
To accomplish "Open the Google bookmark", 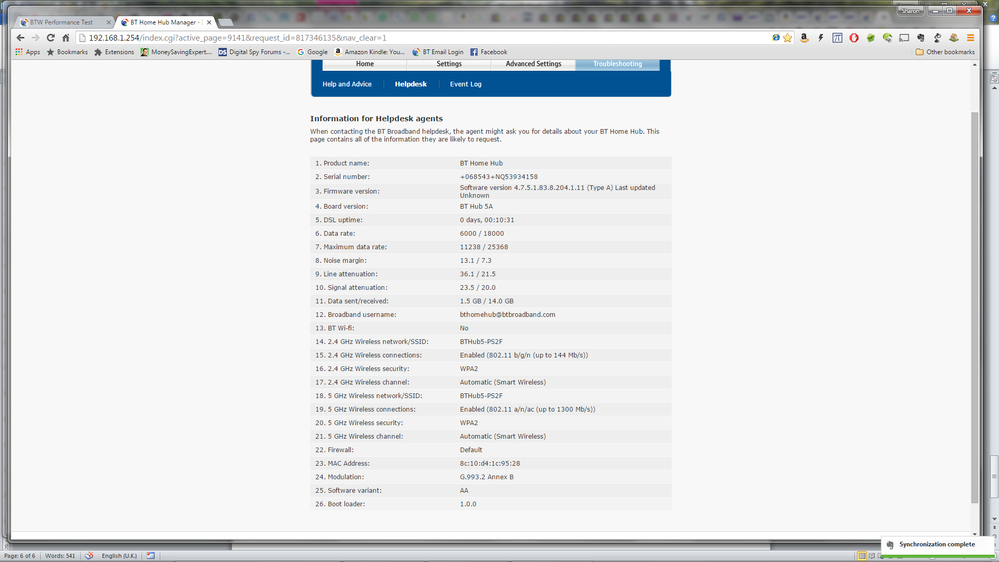I will tap(312, 52).
